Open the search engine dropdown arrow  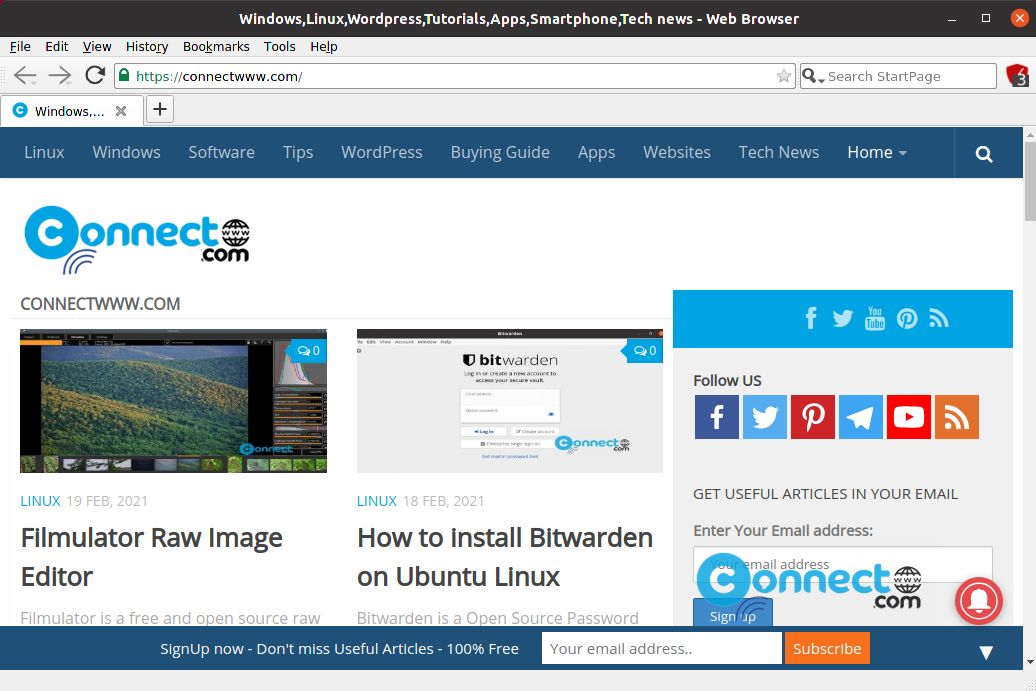click(x=821, y=80)
